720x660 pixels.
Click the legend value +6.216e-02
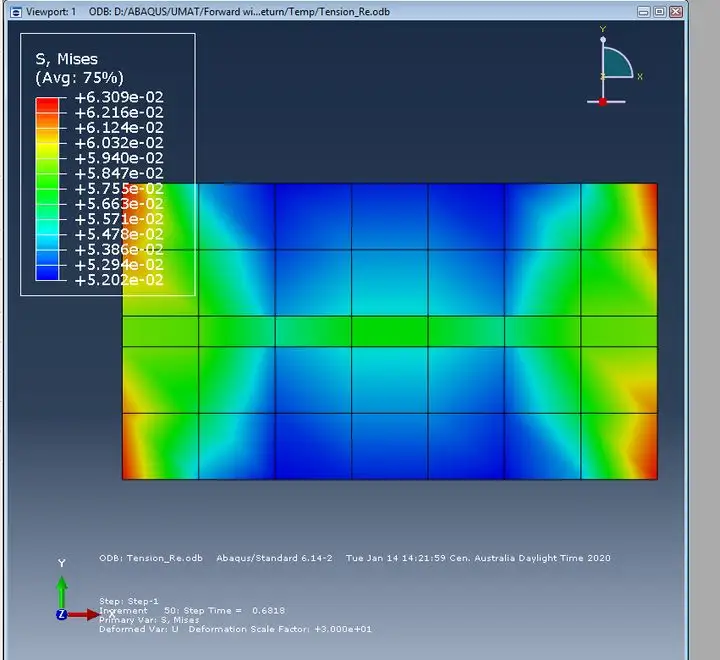point(119,113)
